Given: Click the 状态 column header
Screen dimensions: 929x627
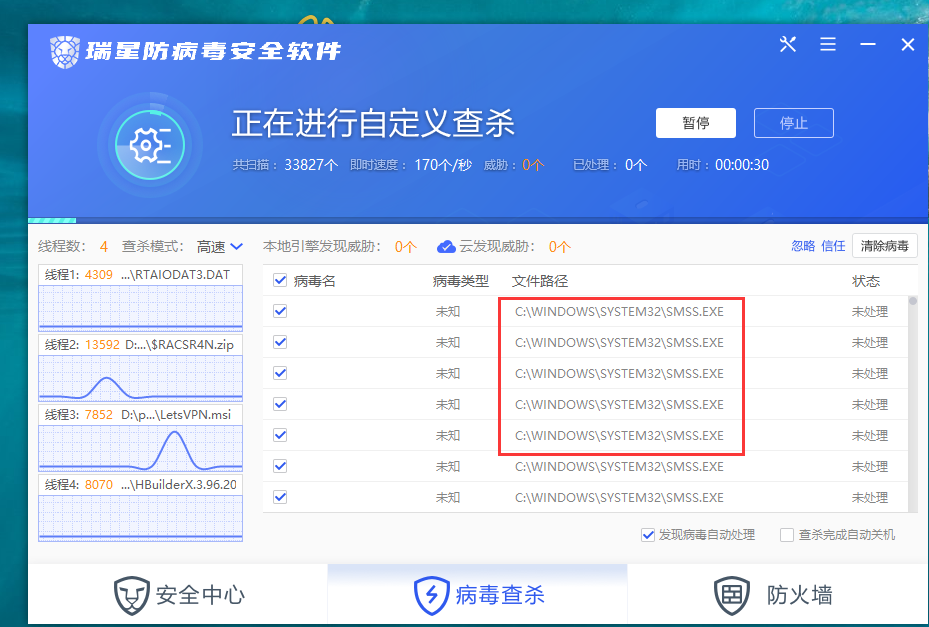Looking at the screenshot, I should click(866, 281).
